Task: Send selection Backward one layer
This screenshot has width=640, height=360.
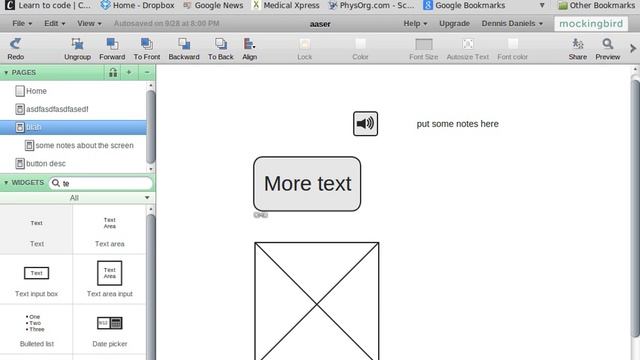Action: coord(184,49)
